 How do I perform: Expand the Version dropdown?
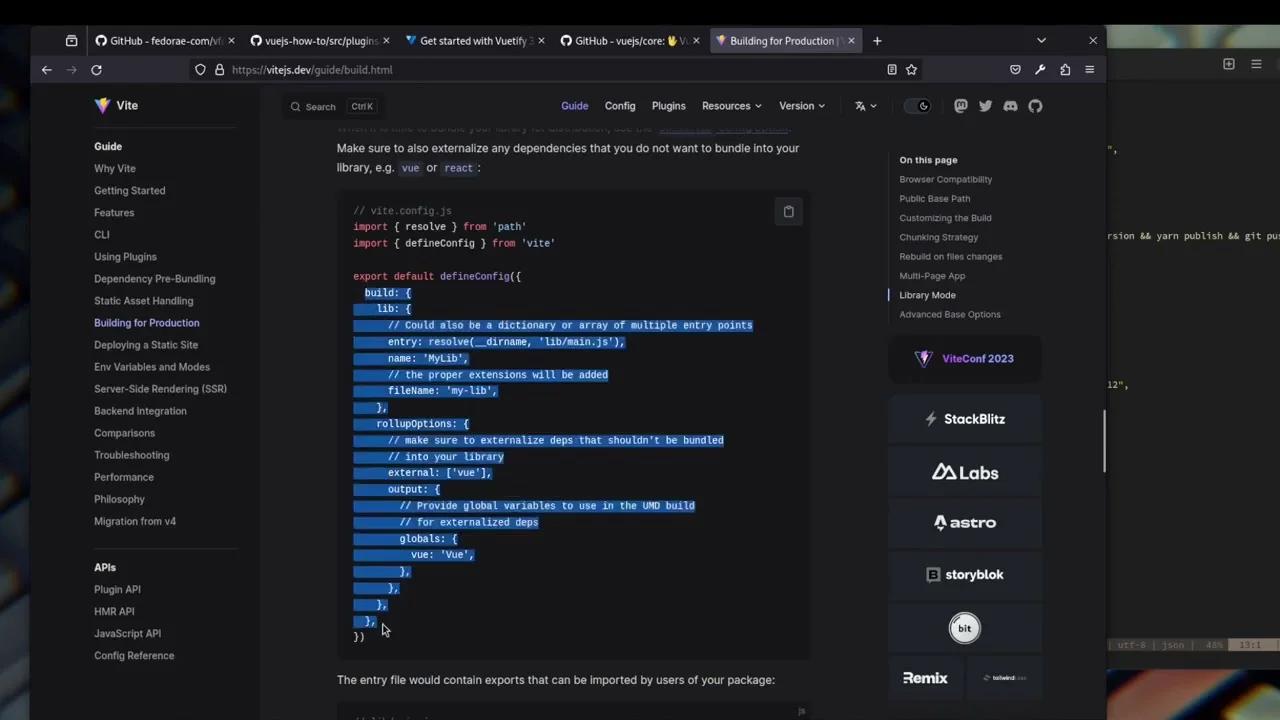point(801,105)
